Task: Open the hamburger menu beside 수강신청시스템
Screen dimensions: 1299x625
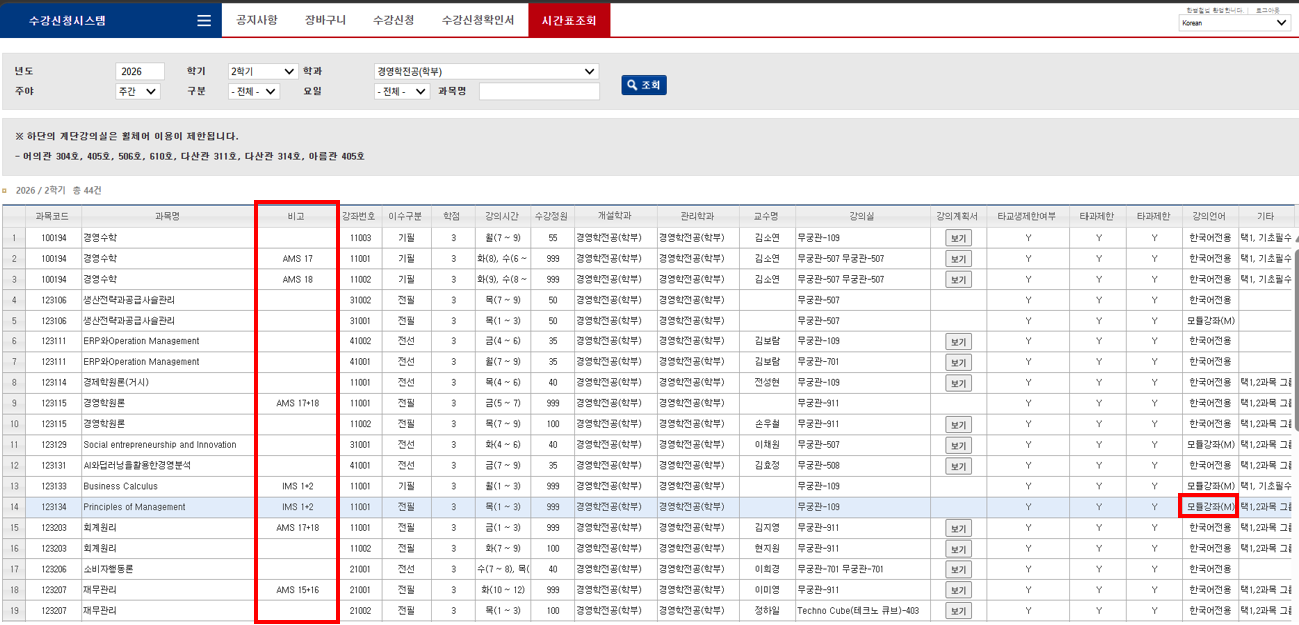Action: [x=204, y=20]
